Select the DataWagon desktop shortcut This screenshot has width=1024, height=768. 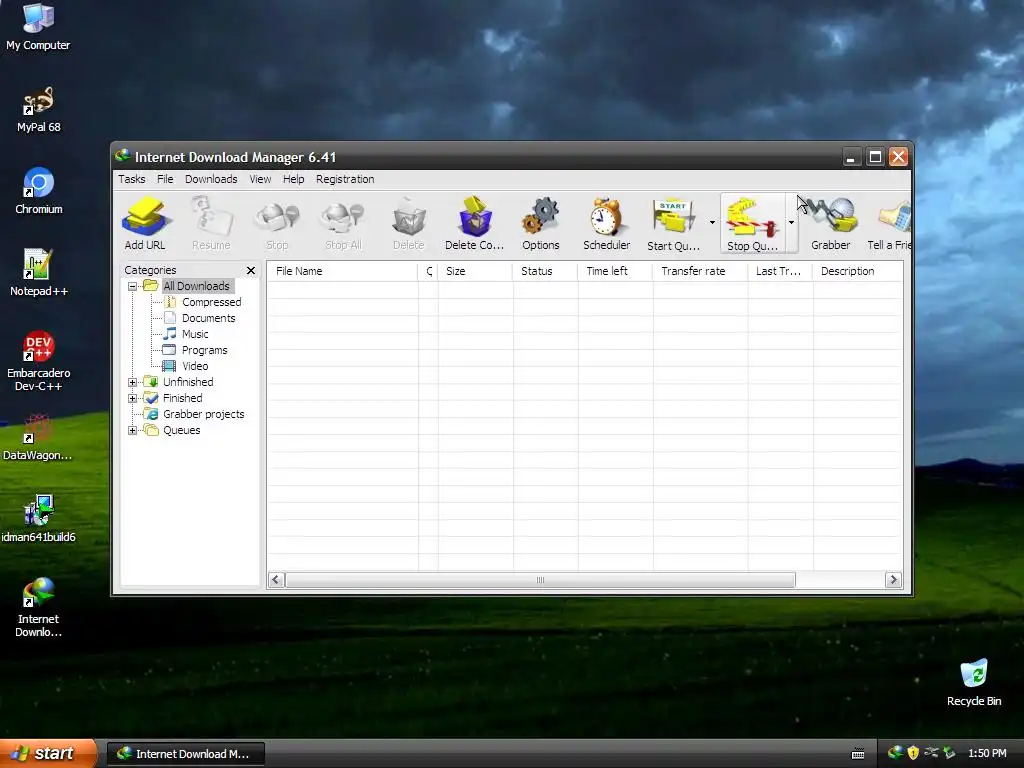(38, 438)
